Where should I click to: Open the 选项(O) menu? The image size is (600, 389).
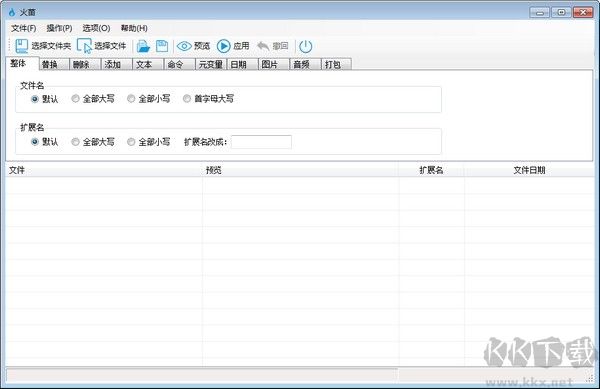96,28
